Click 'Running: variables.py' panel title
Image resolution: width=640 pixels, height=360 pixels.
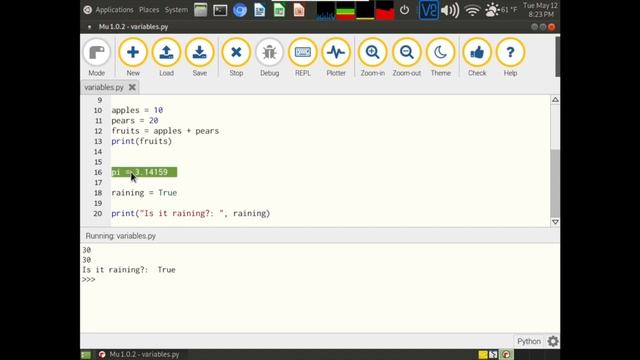tap(121, 236)
